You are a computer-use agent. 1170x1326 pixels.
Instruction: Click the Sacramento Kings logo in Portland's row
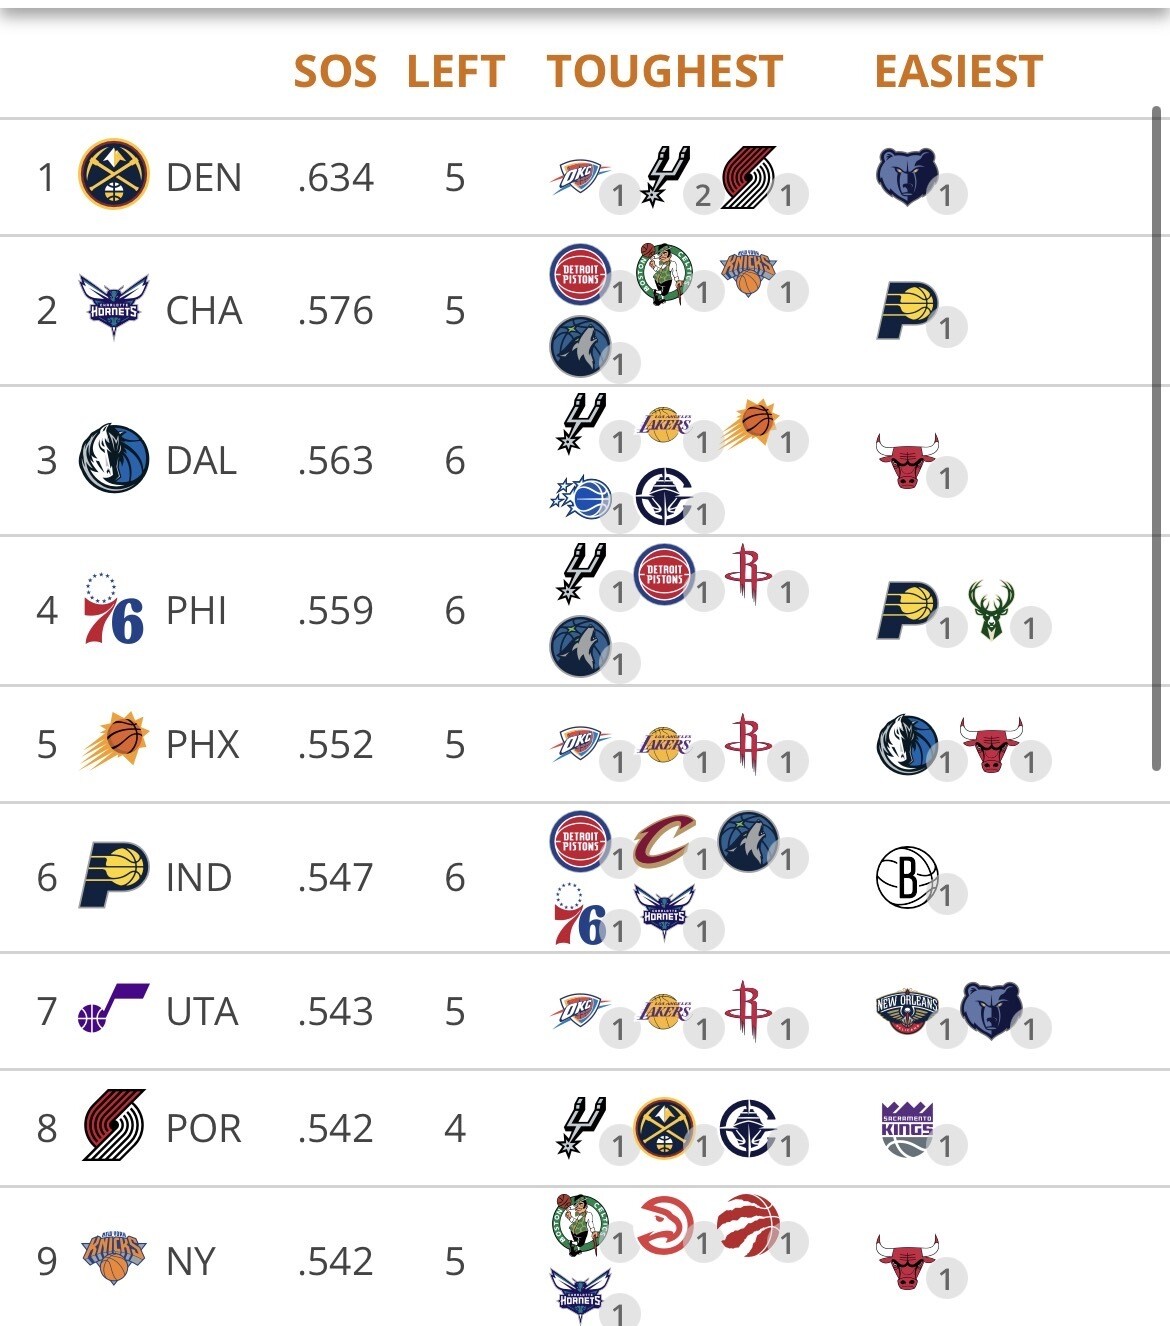[x=906, y=1128]
